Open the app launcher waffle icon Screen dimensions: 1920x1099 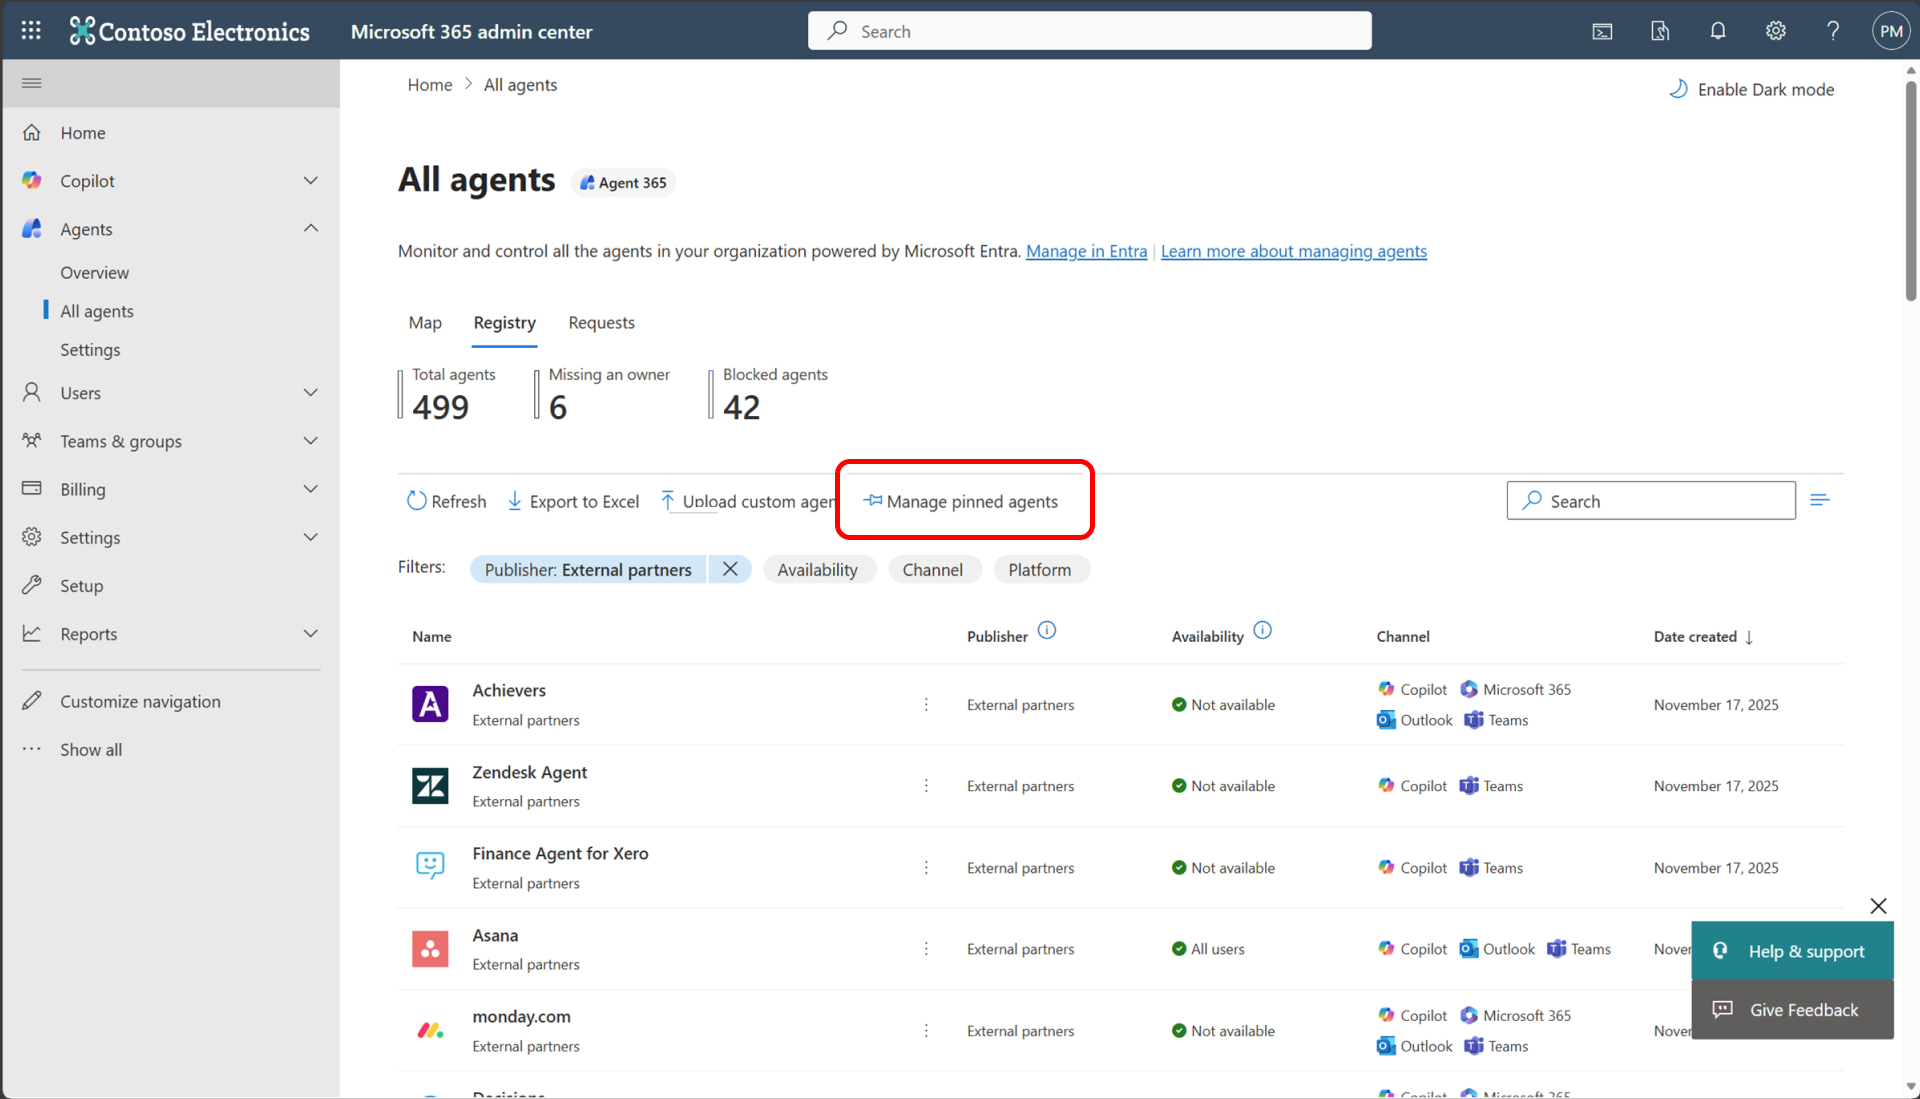click(31, 30)
